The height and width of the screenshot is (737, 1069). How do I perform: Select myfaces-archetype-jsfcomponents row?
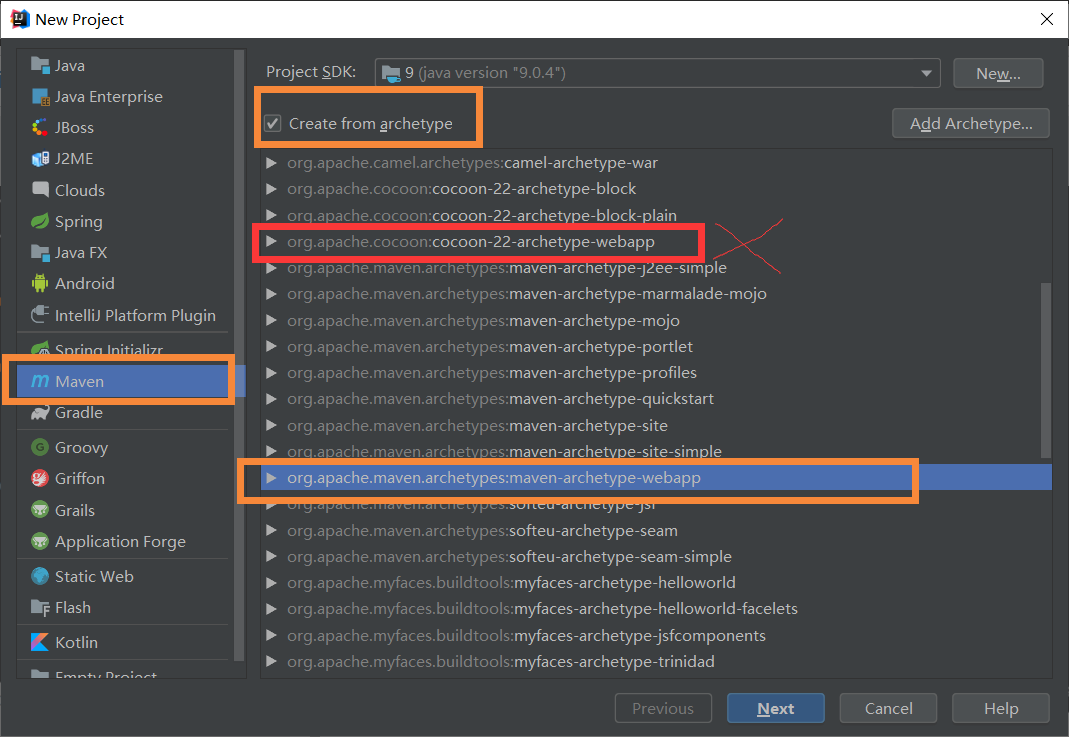[x=656, y=635]
